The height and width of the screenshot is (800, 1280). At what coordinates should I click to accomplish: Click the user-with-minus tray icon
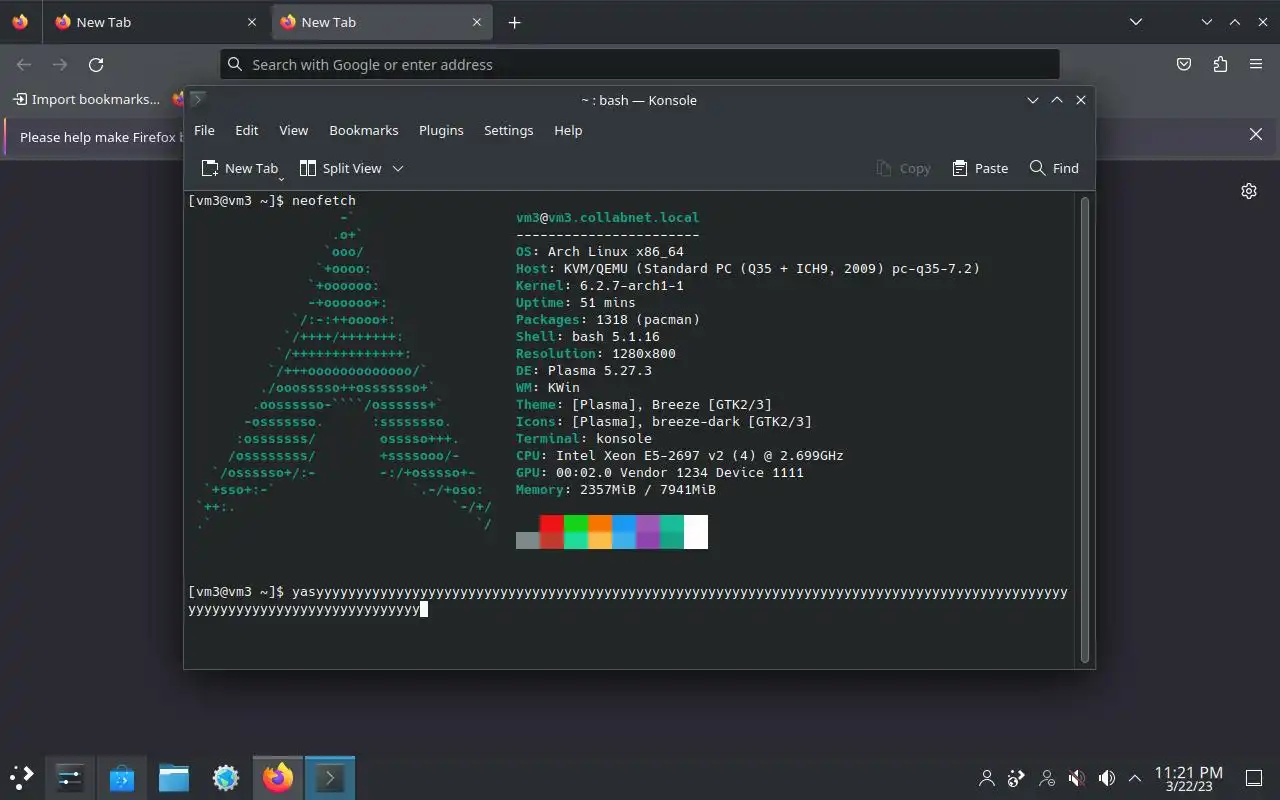(1047, 778)
